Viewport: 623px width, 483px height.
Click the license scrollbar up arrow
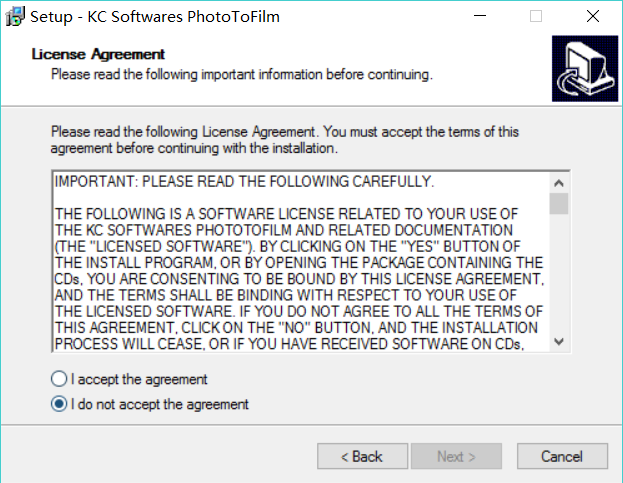[559, 182]
